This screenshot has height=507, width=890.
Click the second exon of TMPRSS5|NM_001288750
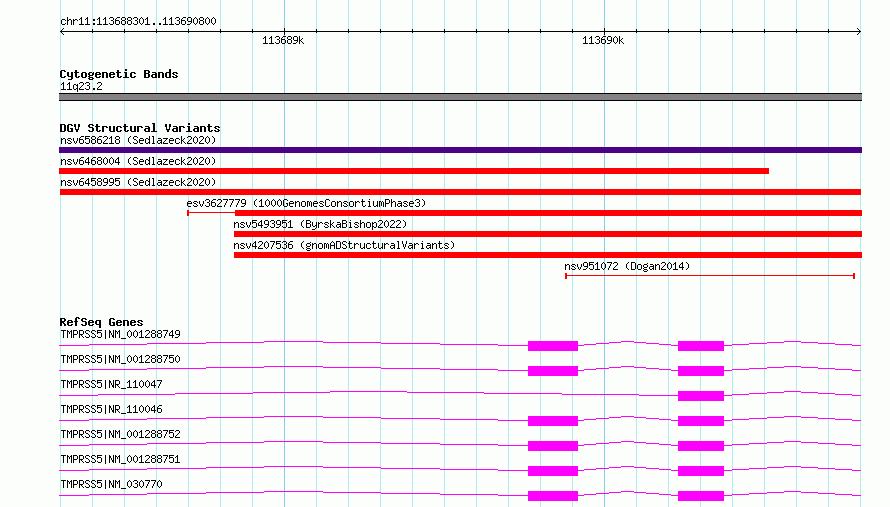[x=701, y=371]
